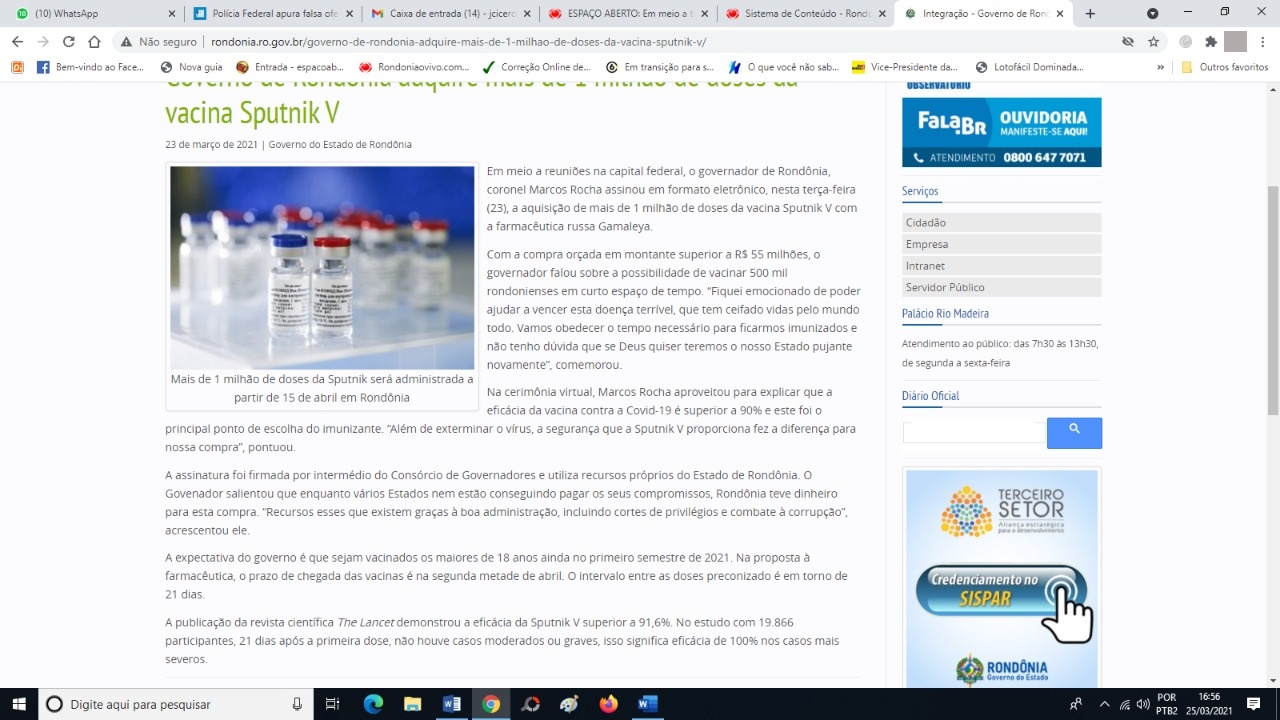Open Microsoft Edge from the taskbar
This screenshot has width=1280, height=720.
[373, 704]
